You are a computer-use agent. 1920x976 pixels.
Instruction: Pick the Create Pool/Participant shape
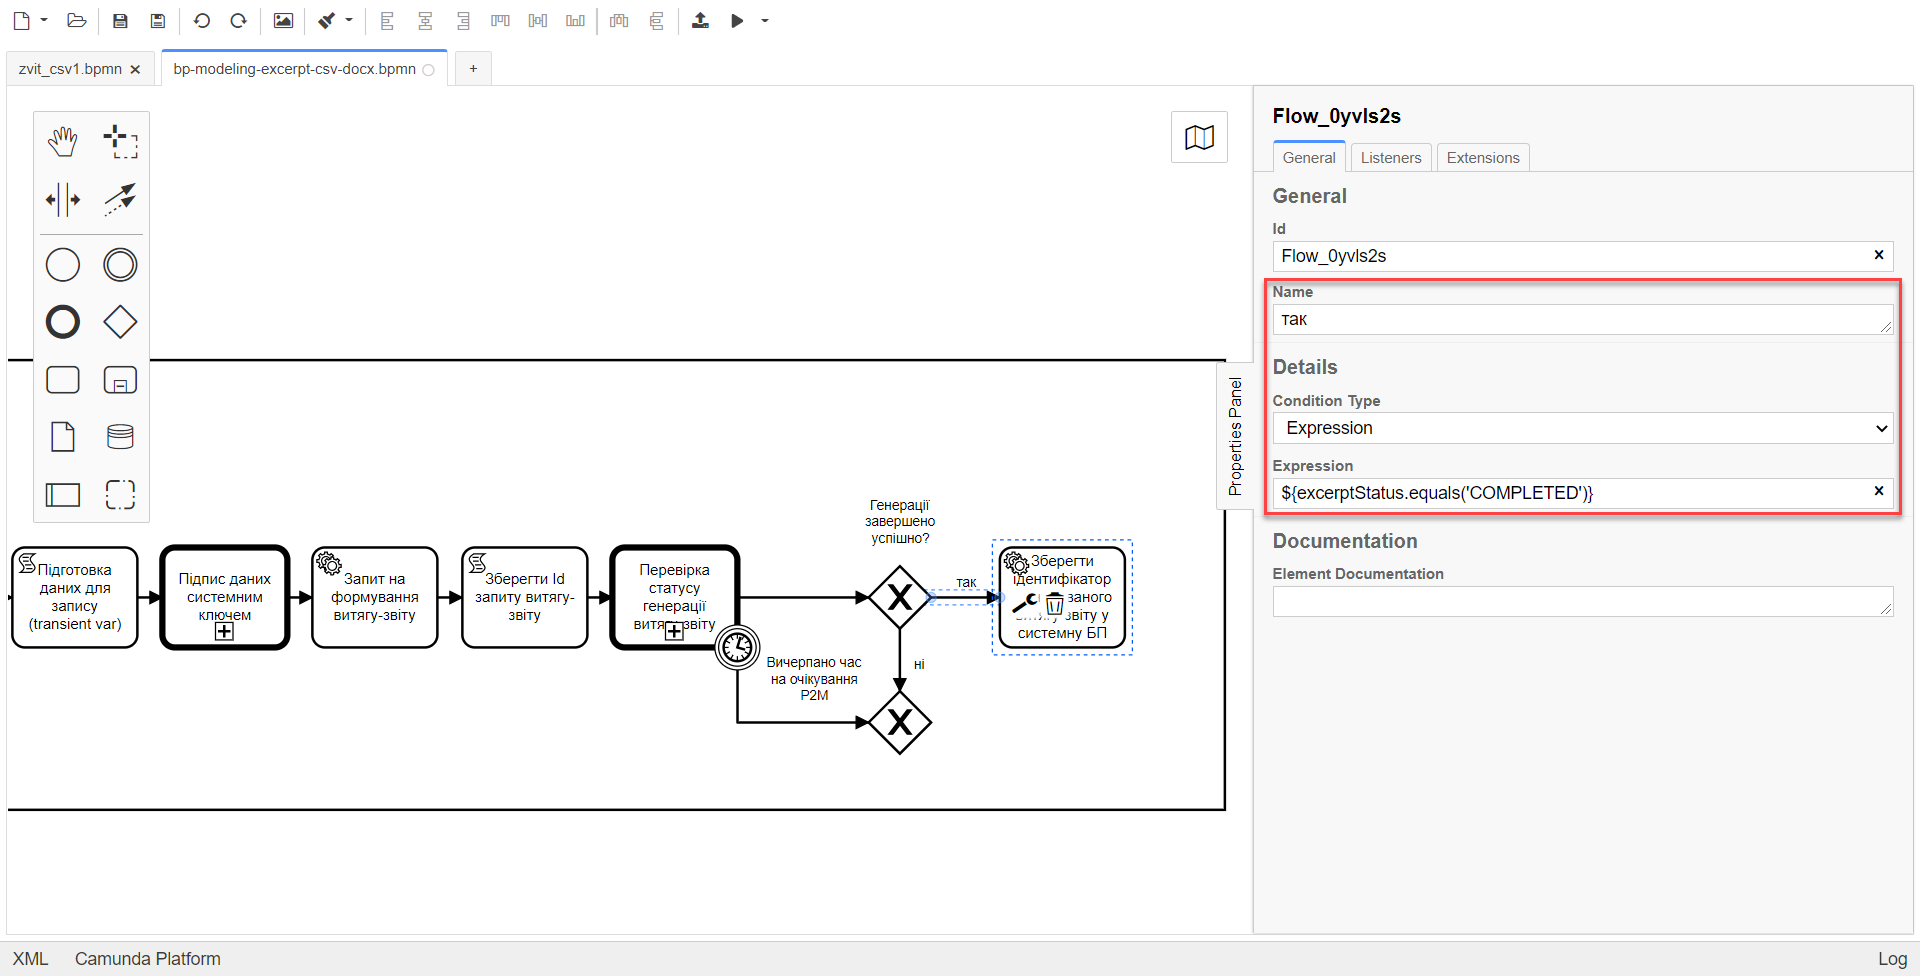(x=63, y=494)
